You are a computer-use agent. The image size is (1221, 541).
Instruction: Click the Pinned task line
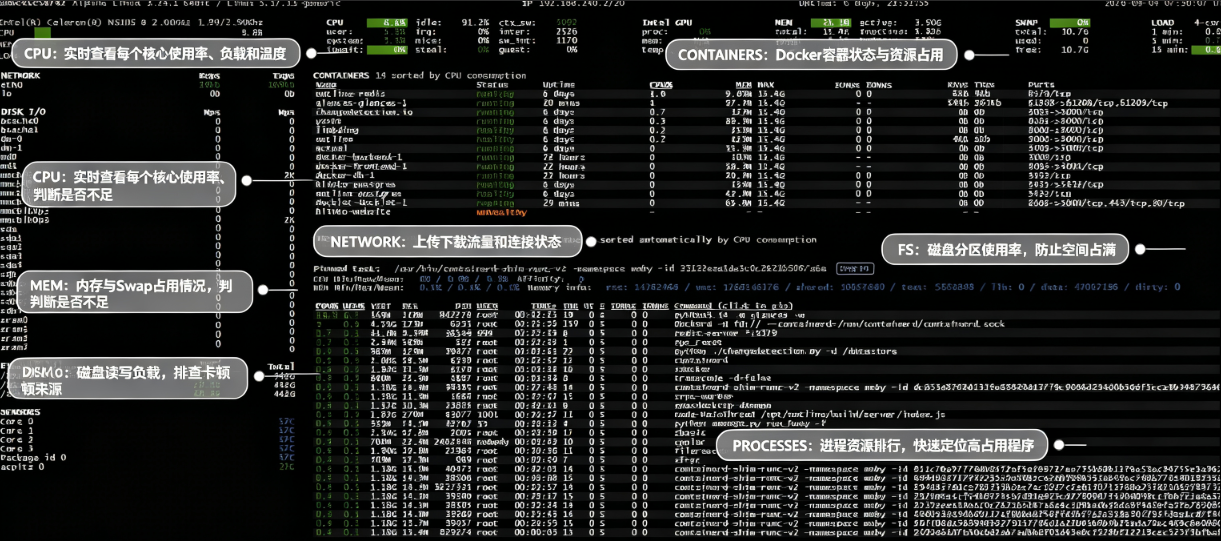pyautogui.click(x=592, y=268)
